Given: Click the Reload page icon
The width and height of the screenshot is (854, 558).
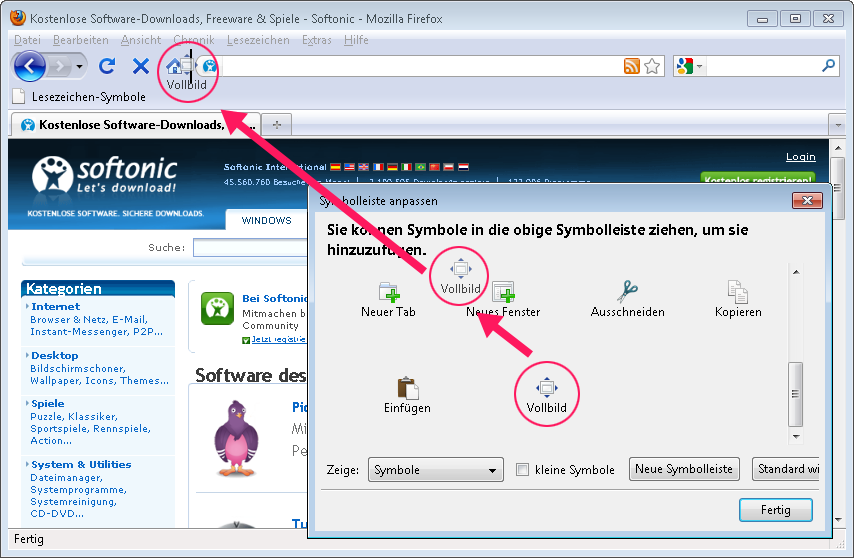Looking at the screenshot, I should click(x=107, y=66).
